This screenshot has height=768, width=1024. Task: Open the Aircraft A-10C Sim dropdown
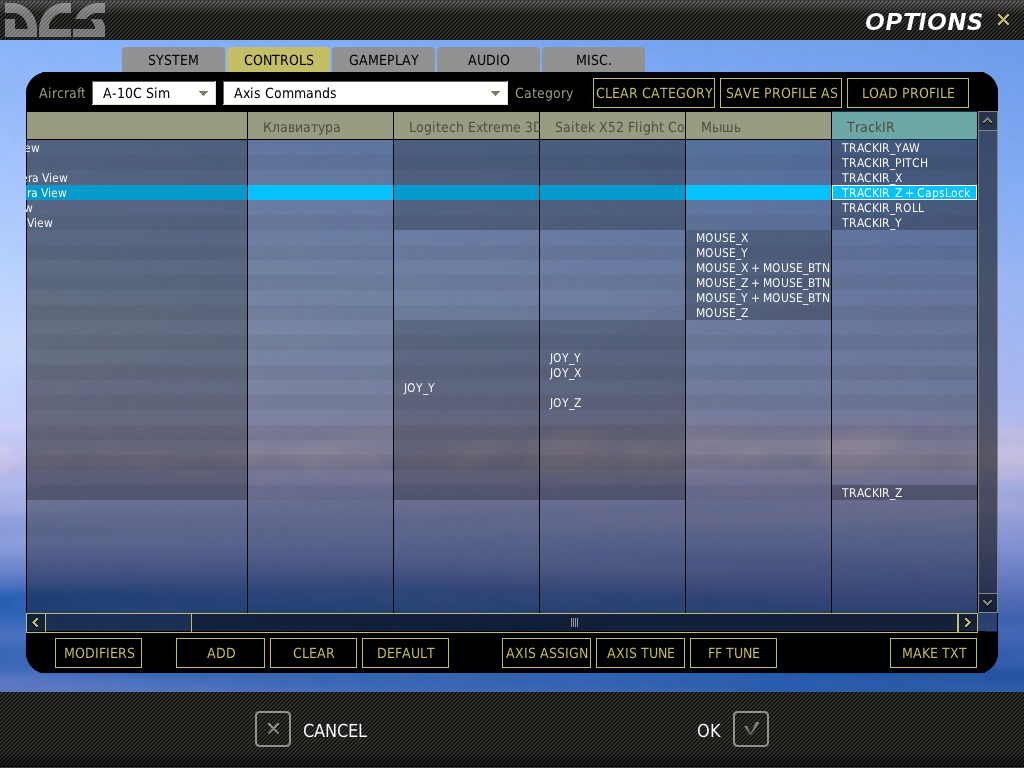154,93
